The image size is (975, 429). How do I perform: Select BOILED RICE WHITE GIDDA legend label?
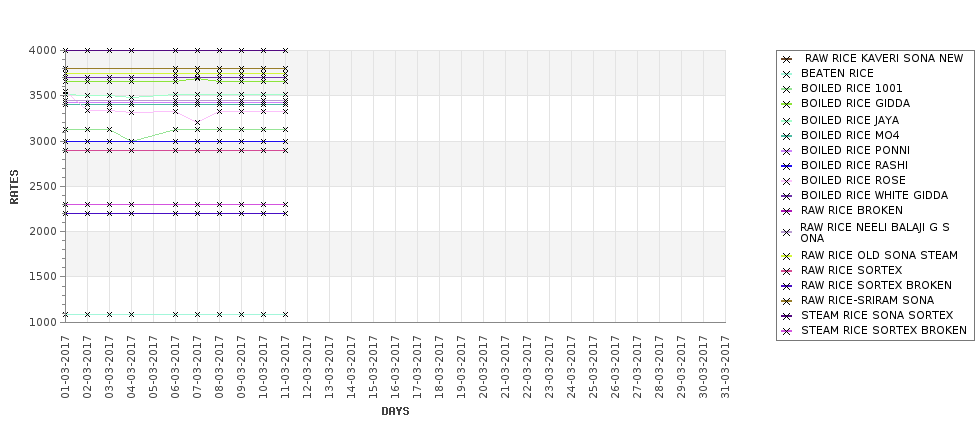click(874, 195)
